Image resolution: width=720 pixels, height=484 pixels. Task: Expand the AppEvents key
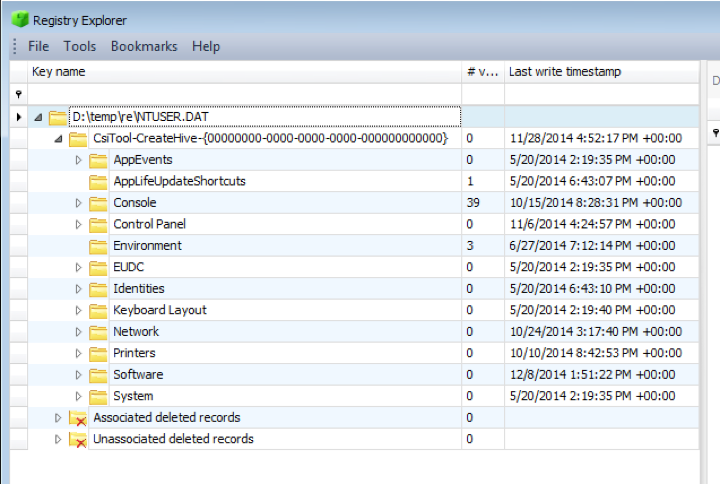79,160
